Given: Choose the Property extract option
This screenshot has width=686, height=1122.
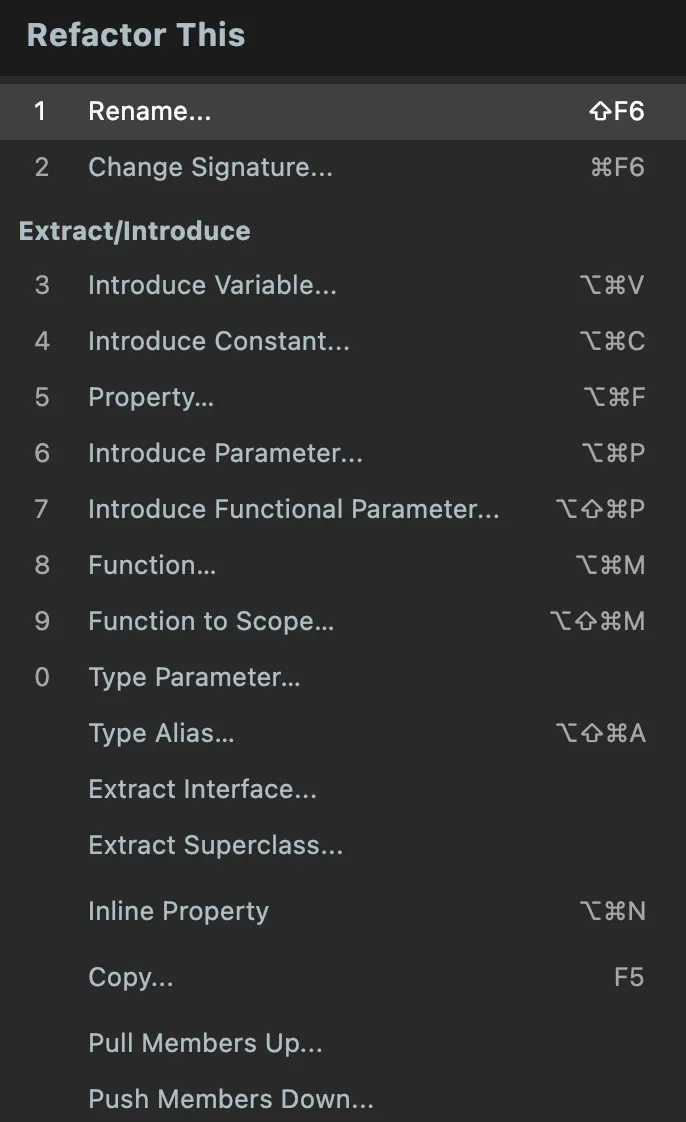Looking at the screenshot, I should coord(151,397).
